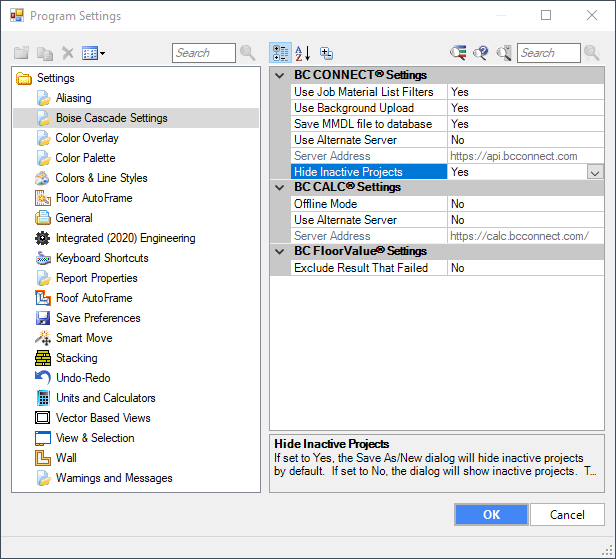Collapse the BC CONNECT Settings section

280,75
